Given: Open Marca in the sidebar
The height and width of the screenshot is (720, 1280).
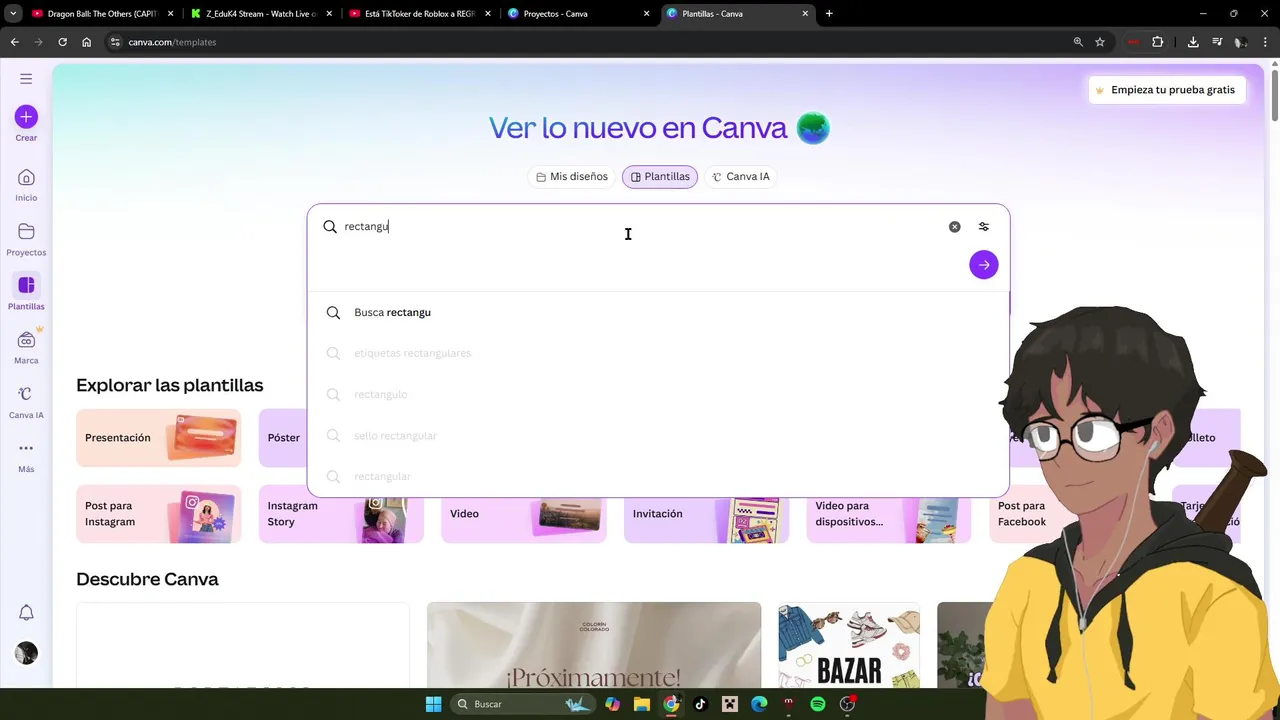Looking at the screenshot, I should (x=26, y=347).
